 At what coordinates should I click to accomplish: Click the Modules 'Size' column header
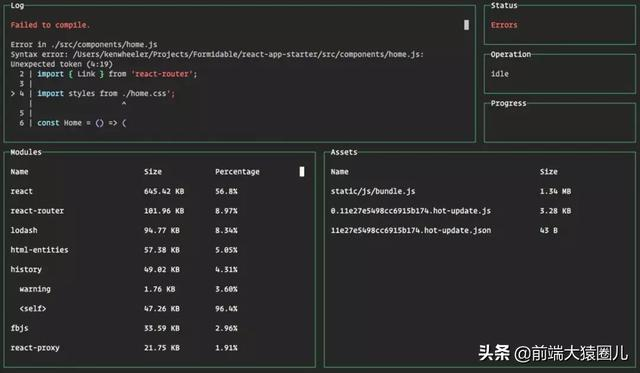coord(153,172)
